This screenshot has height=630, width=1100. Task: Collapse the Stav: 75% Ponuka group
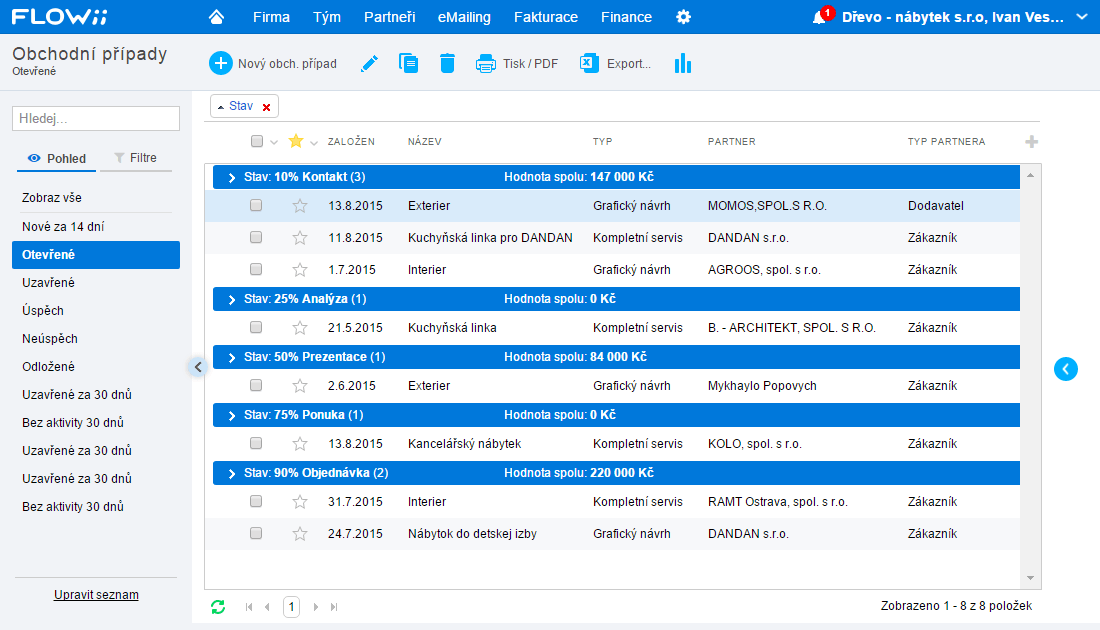click(232, 415)
